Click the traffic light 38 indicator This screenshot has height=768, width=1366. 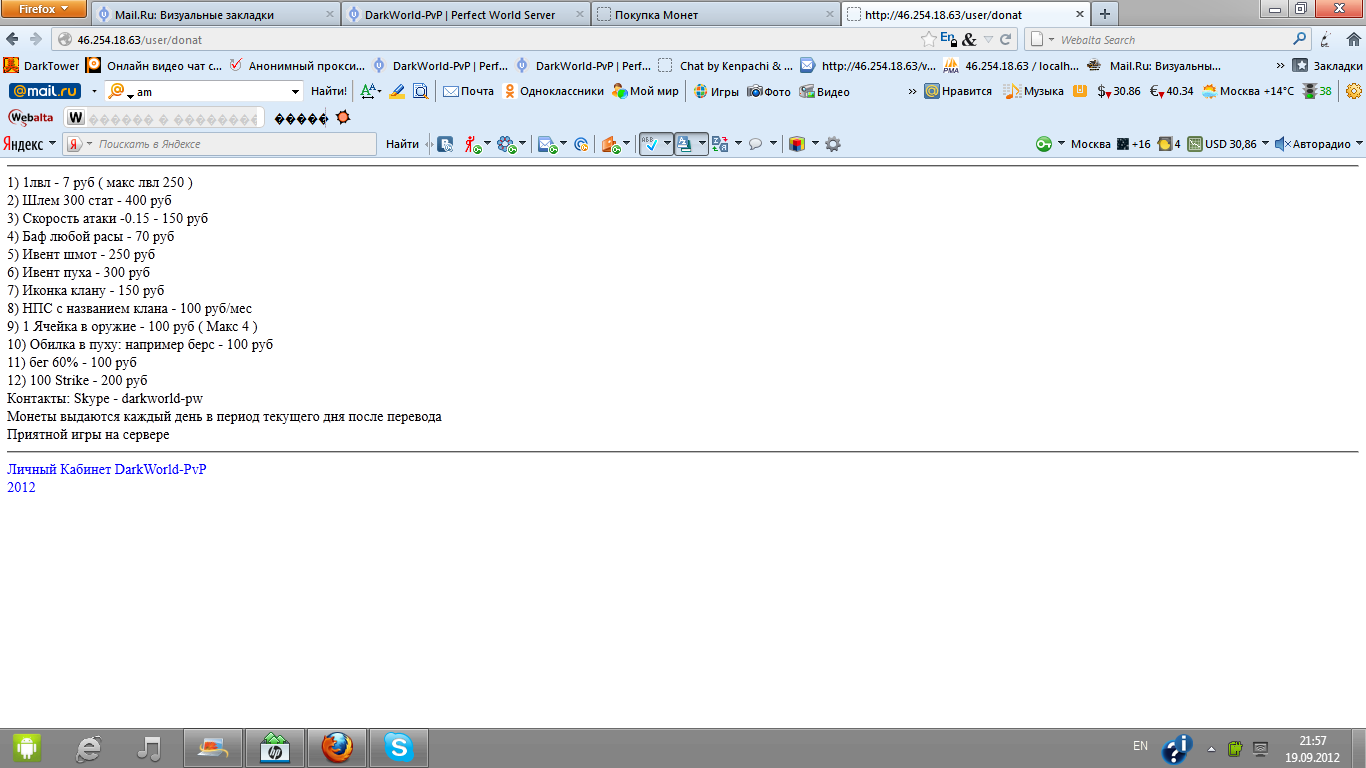coord(1317,91)
